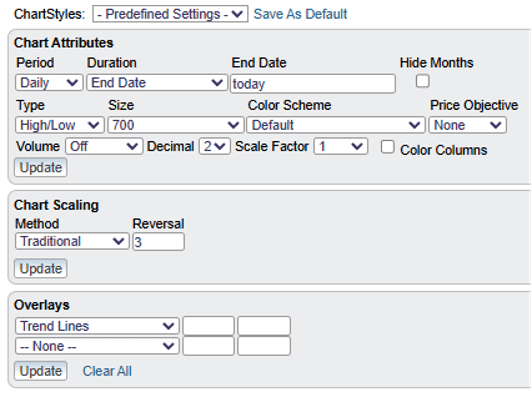Open the -- None -- overlay dropdown
This screenshot has width=532, height=397.
97,346
